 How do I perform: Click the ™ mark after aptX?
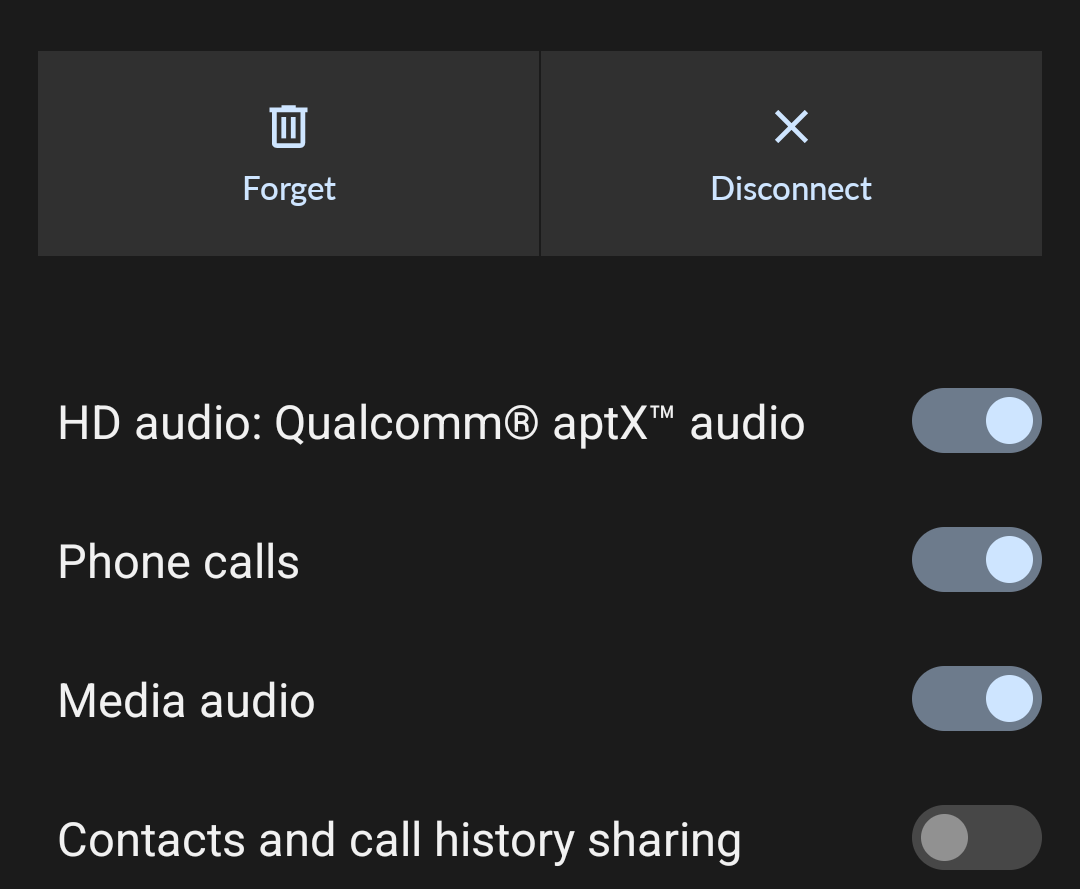coord(661,413)
